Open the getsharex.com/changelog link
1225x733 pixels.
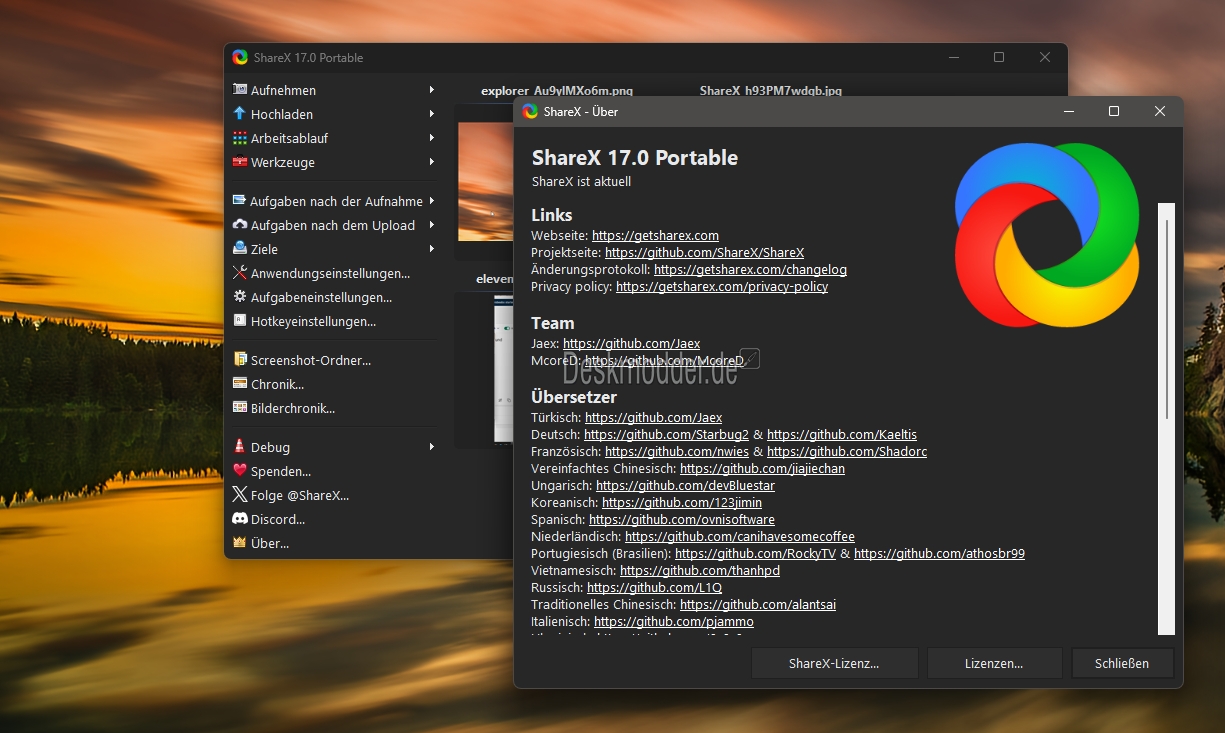(750, 270)
